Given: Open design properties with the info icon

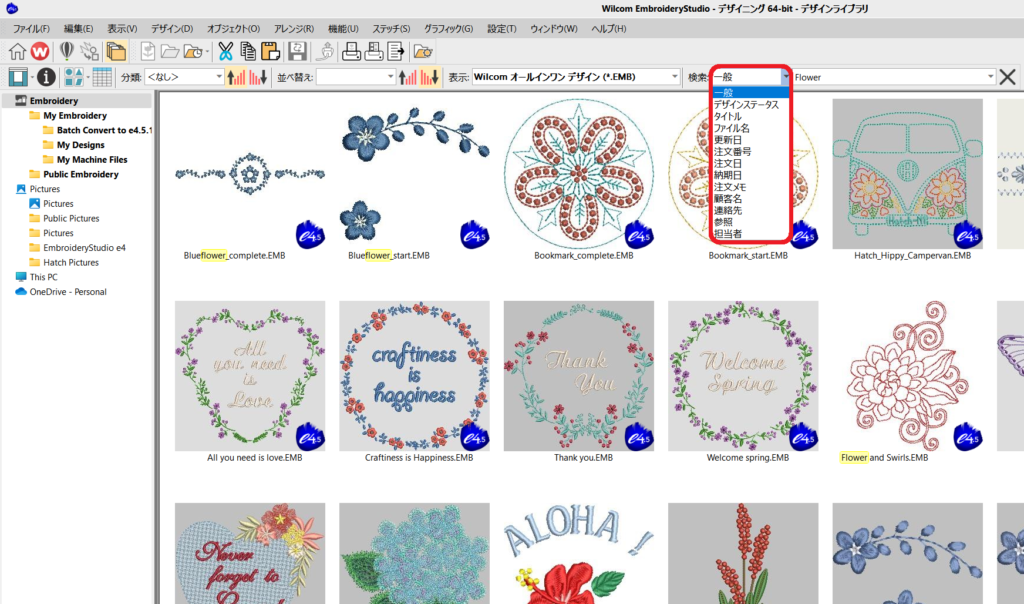Looking at the screenshot, I should point(46,76).
